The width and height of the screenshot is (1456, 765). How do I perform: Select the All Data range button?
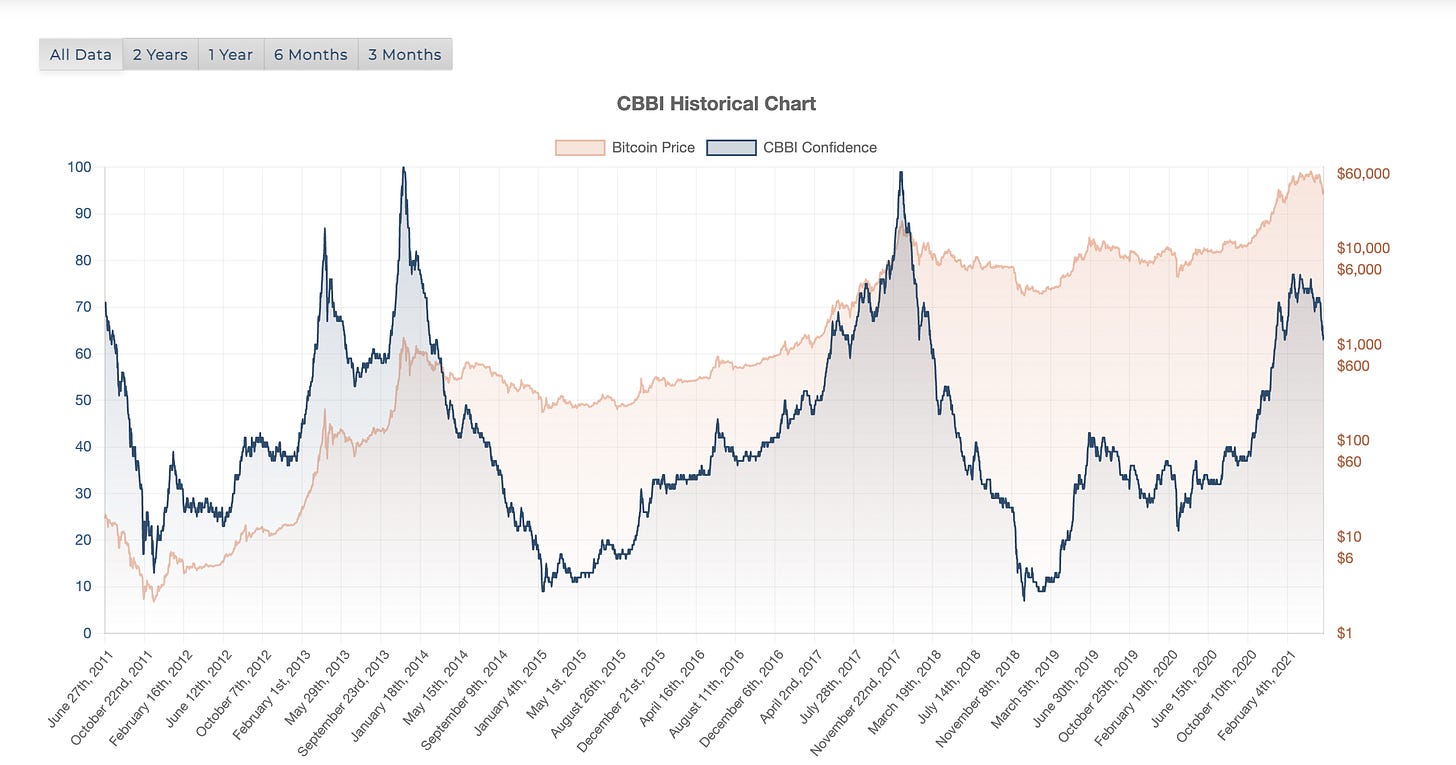pos(80,54)
